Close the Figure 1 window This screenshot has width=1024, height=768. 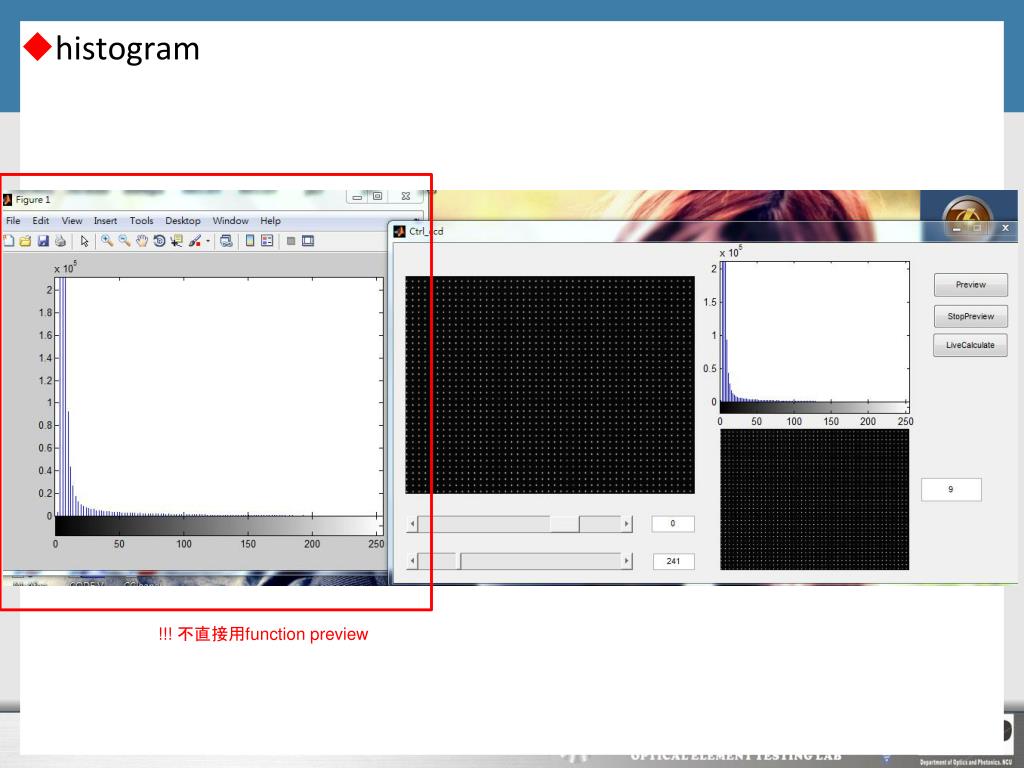[406, 197]
